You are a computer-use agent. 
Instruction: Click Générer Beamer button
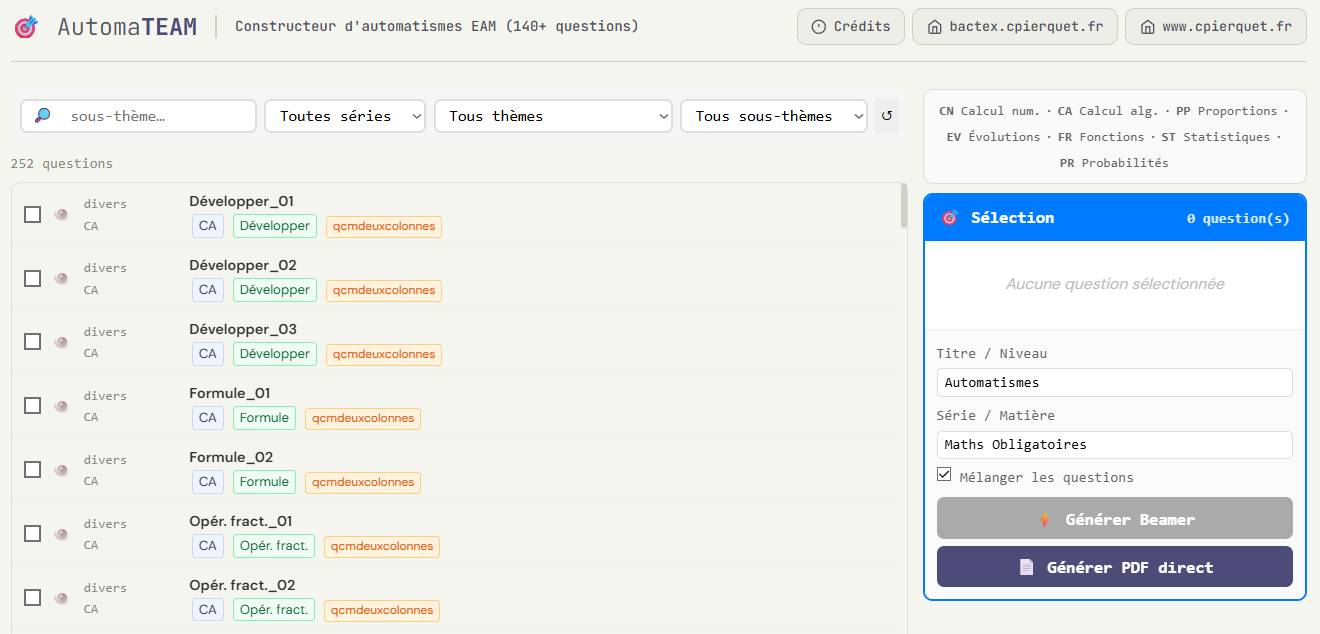pyautogui.click(x=1115, y=519)
